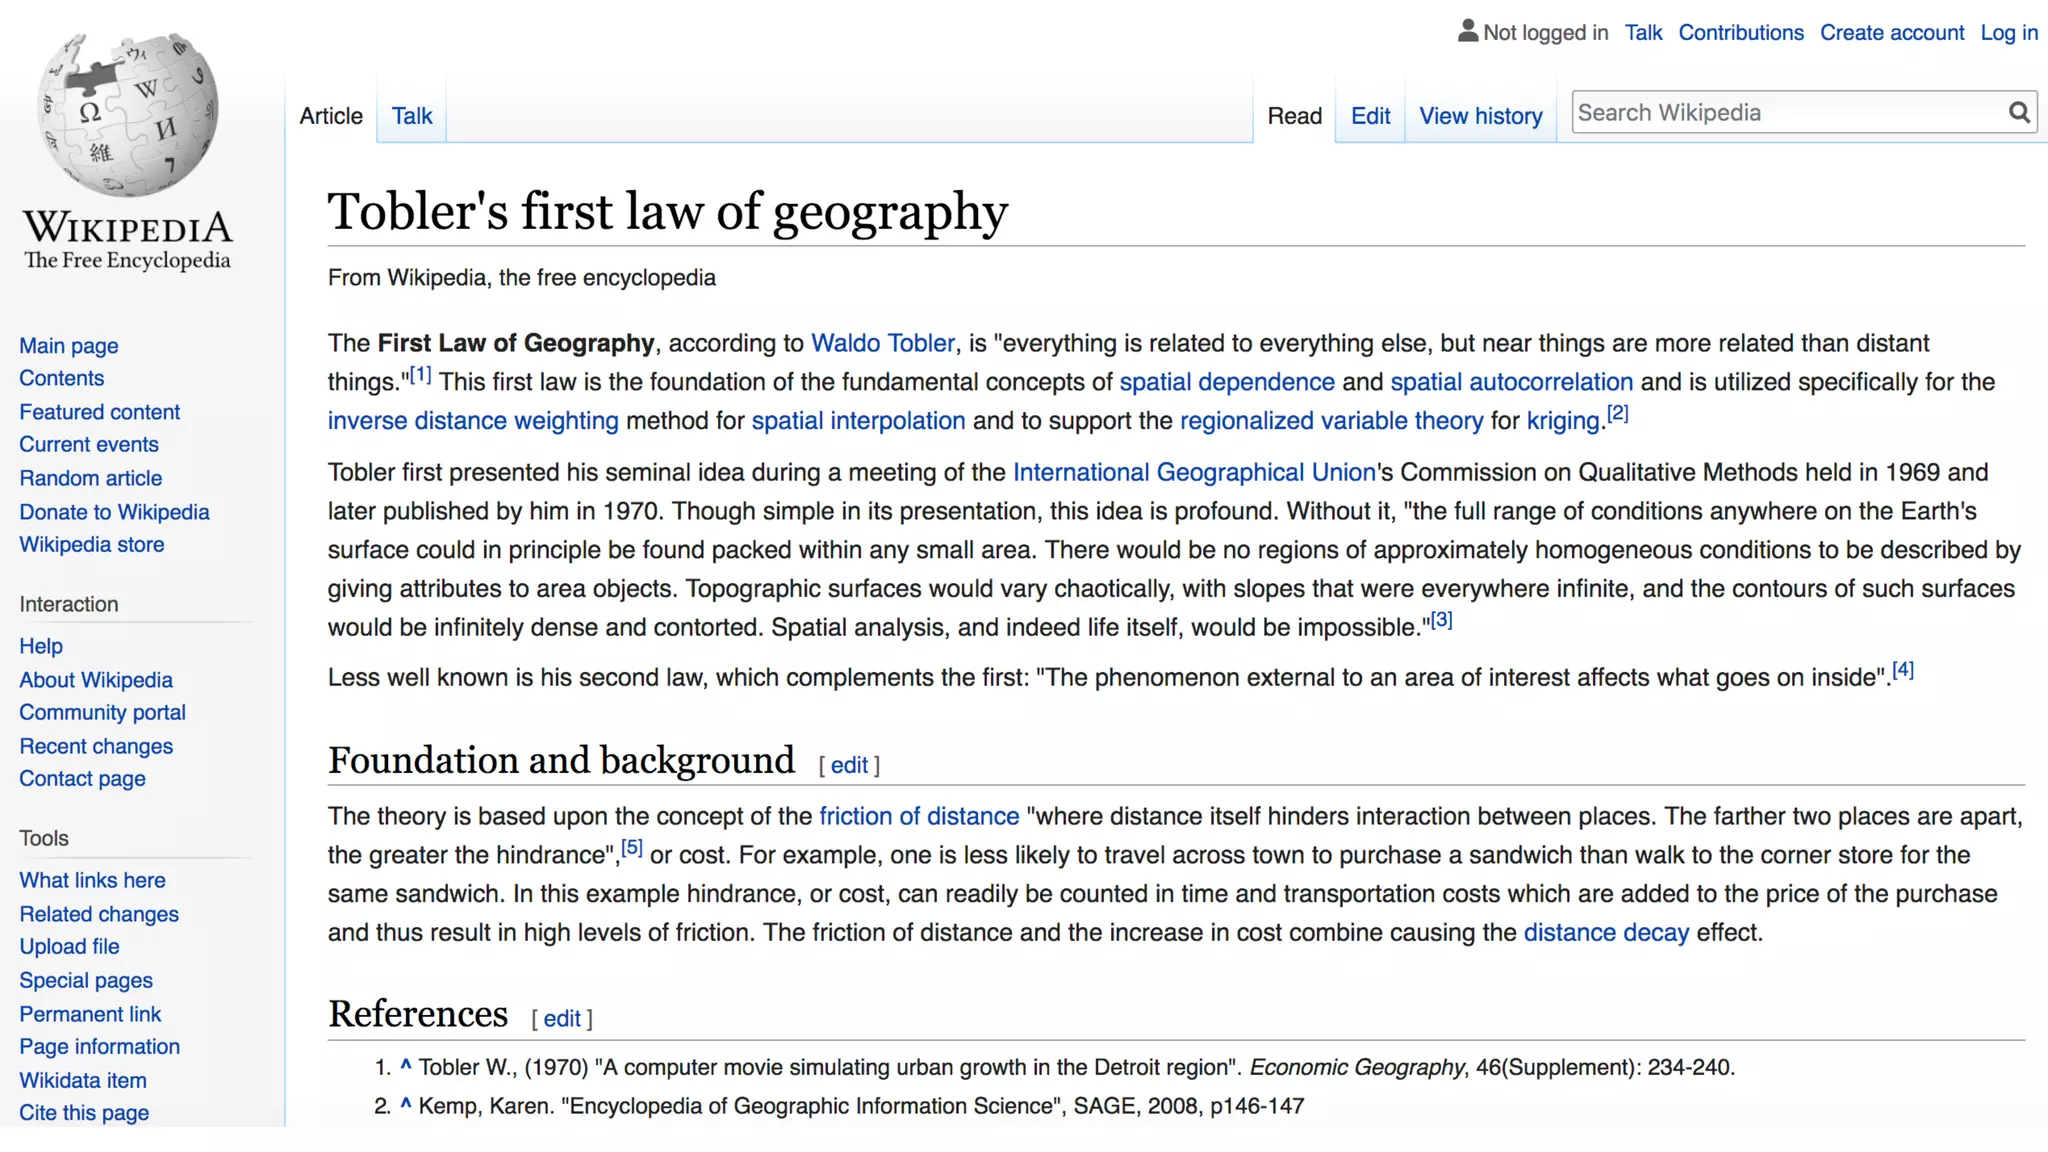The width and height of the screenshot is (2048, 1152).
Task: Follow the Waldo Tobler link
Action: 882,343
